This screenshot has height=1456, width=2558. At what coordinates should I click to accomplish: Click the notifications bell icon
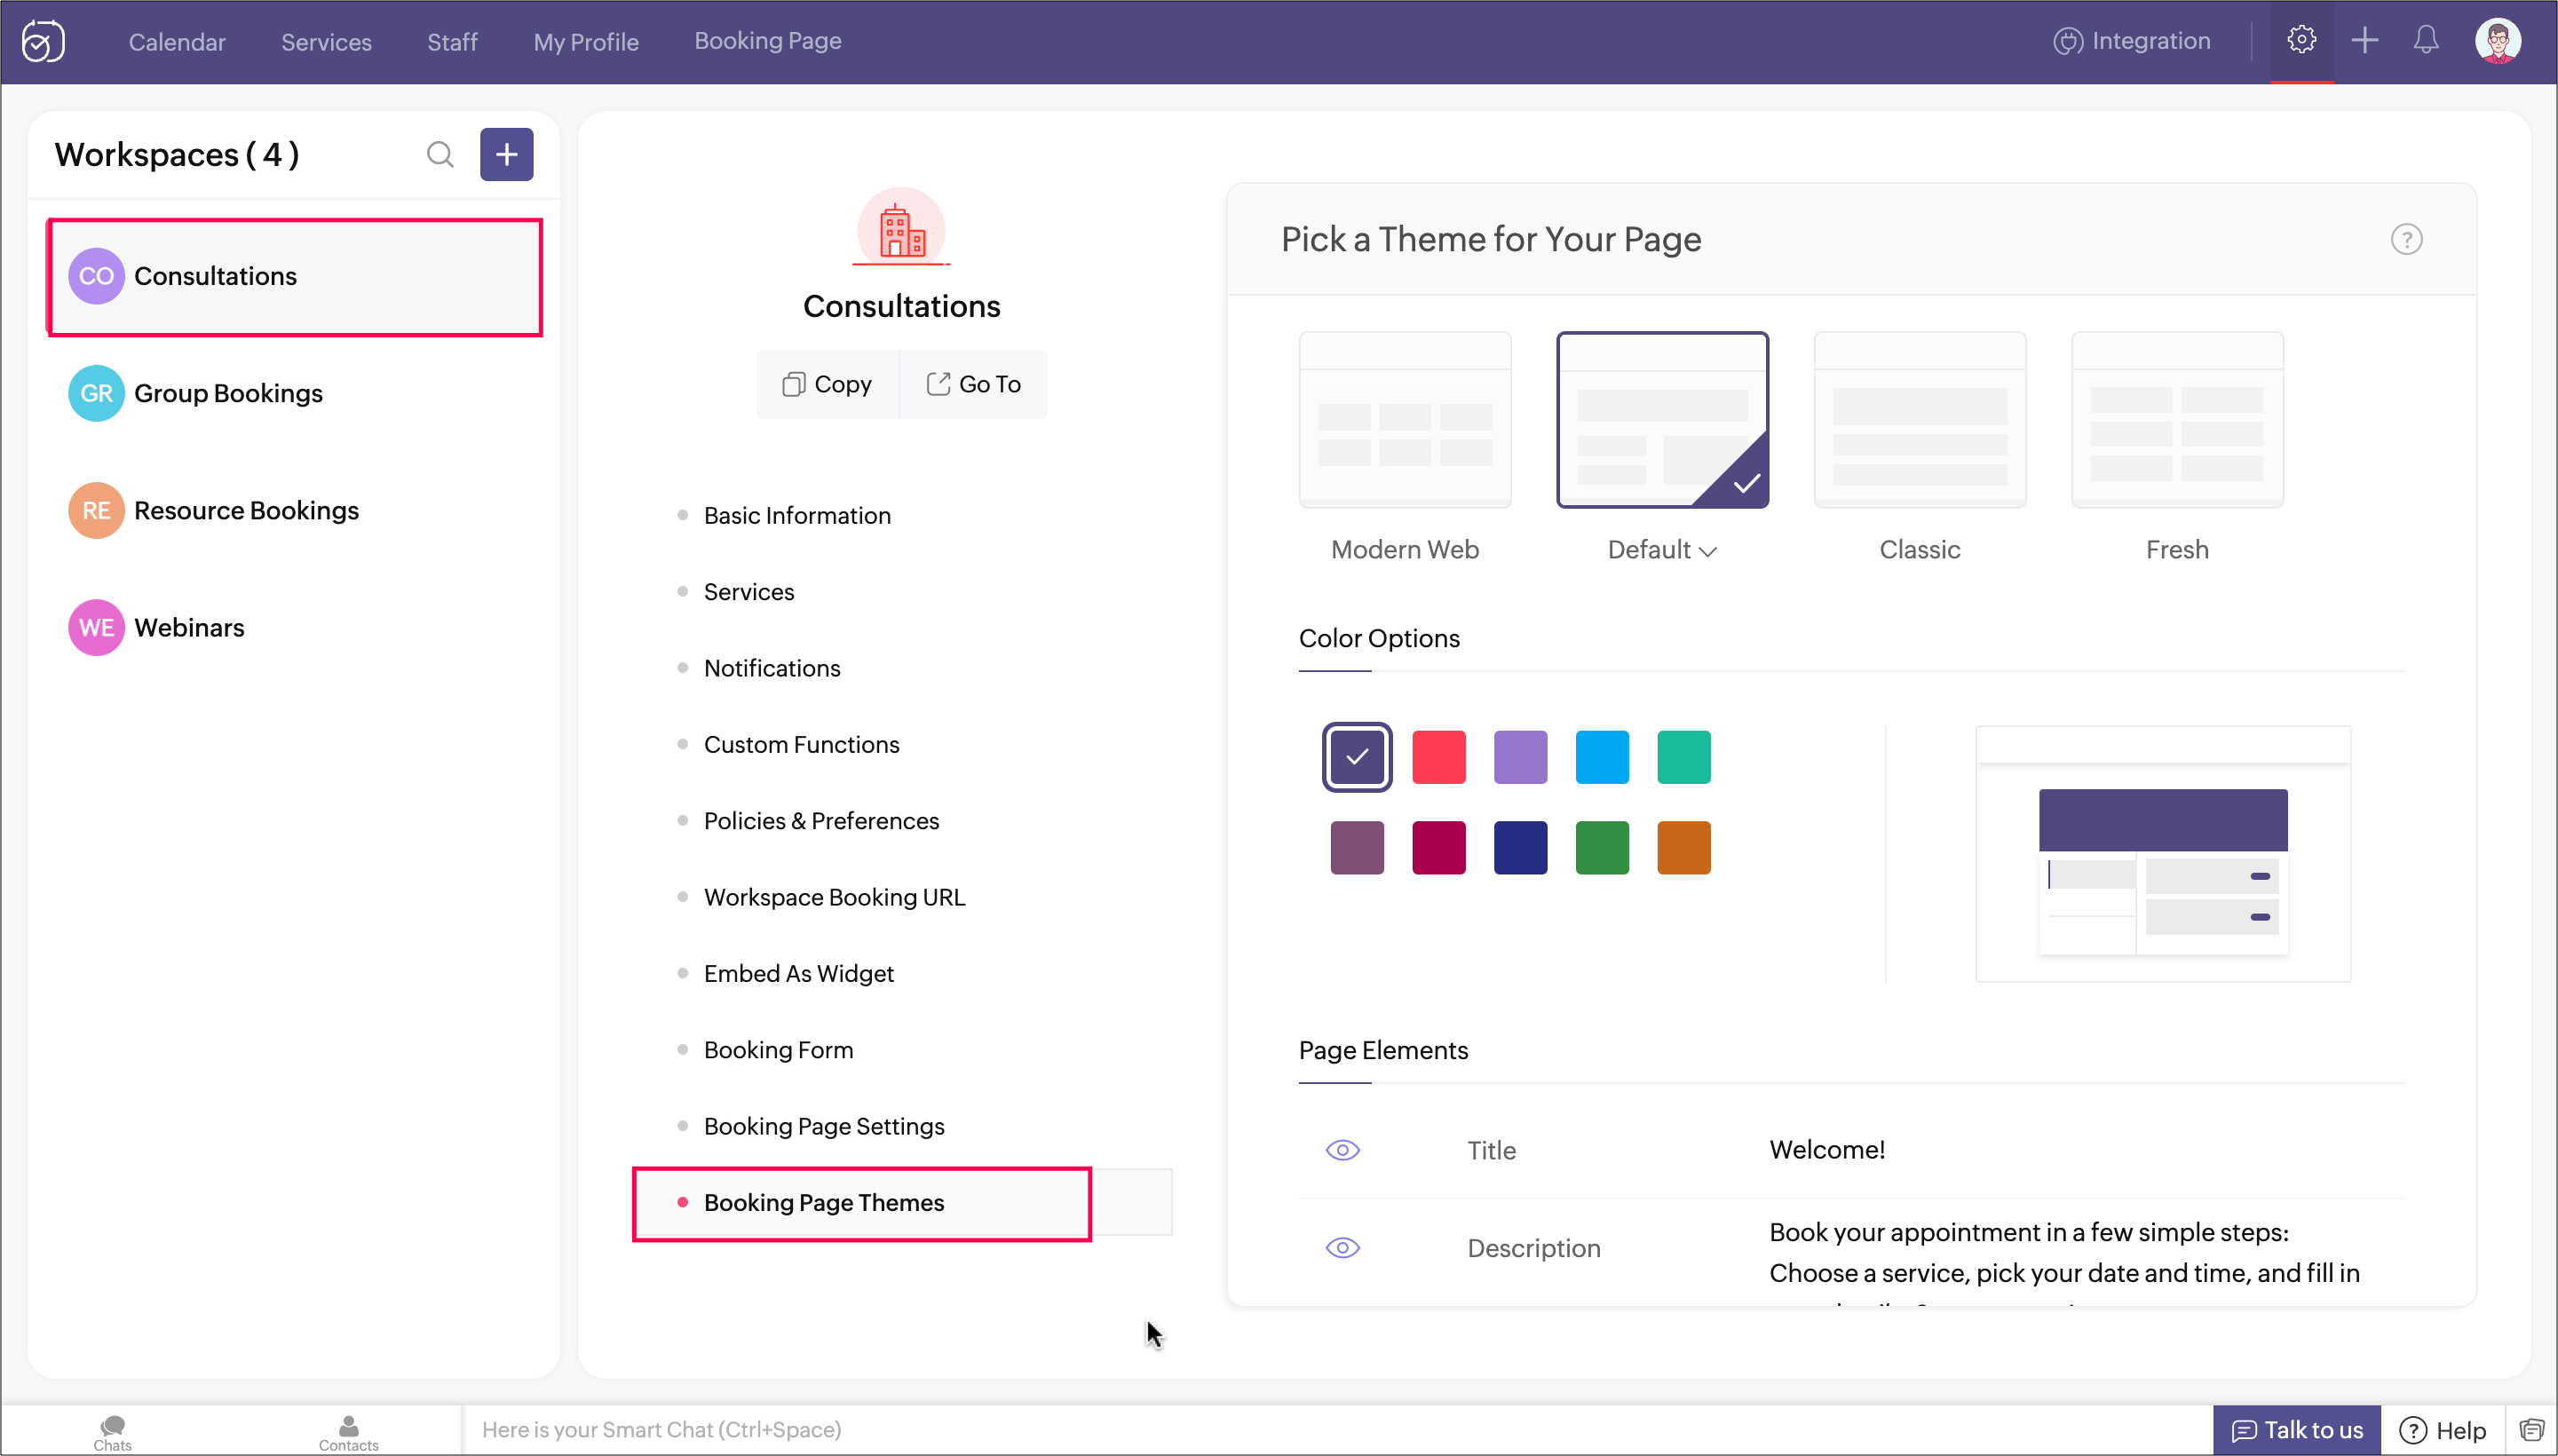[2426, 41]
